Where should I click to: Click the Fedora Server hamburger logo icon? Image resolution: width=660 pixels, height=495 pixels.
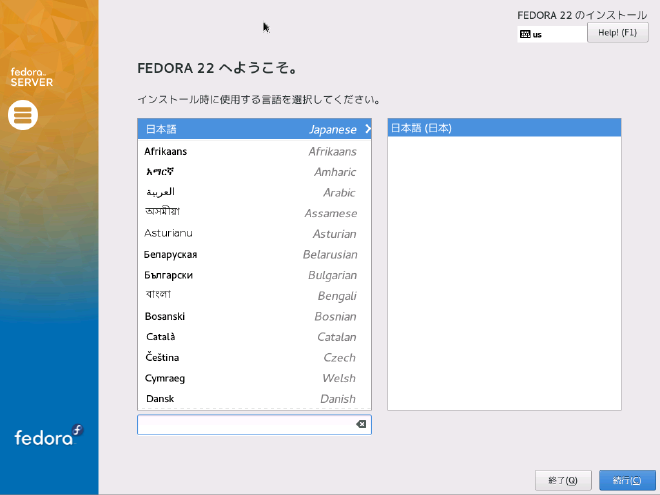(x=23, y=116)
